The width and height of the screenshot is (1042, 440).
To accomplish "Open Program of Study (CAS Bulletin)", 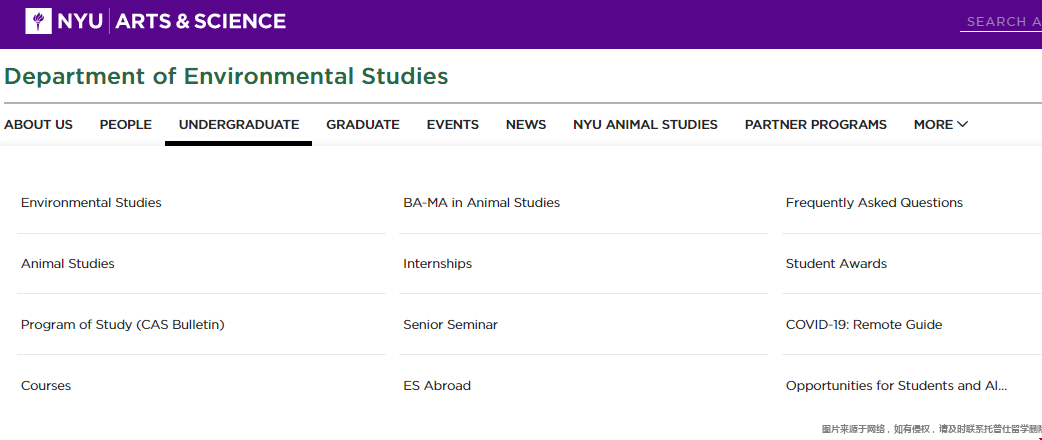I will click(123, 325).
